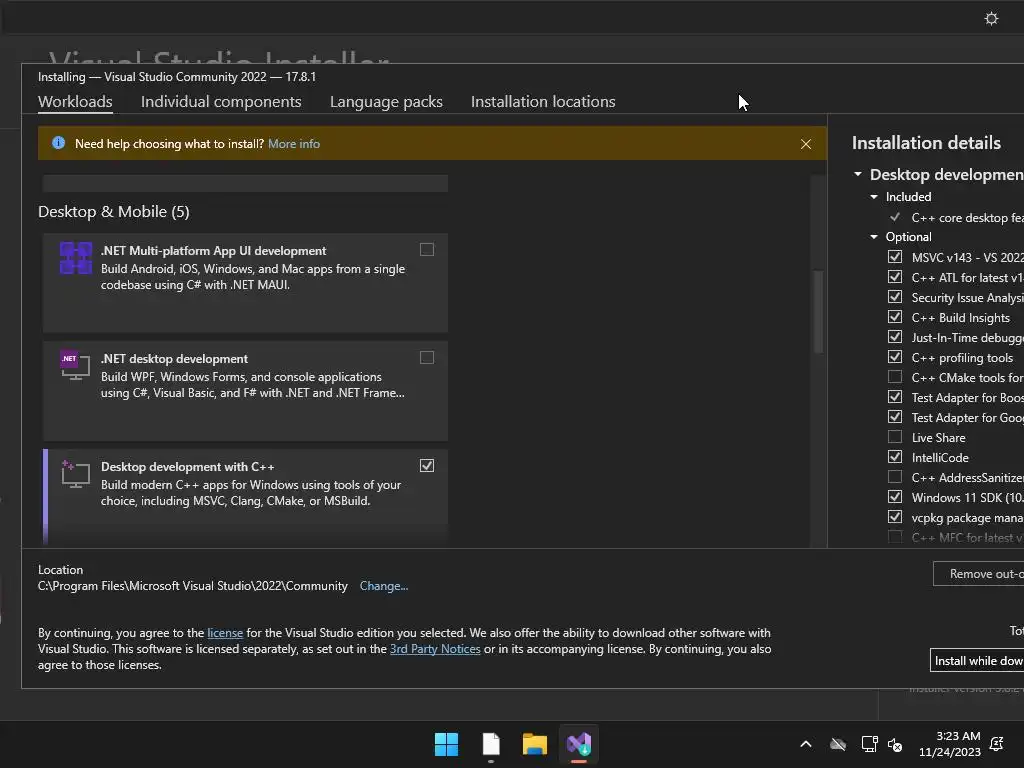This screenshot has width=1024, height=768.
Task: Select the .NET desktop development workload title
Action: 174,359
